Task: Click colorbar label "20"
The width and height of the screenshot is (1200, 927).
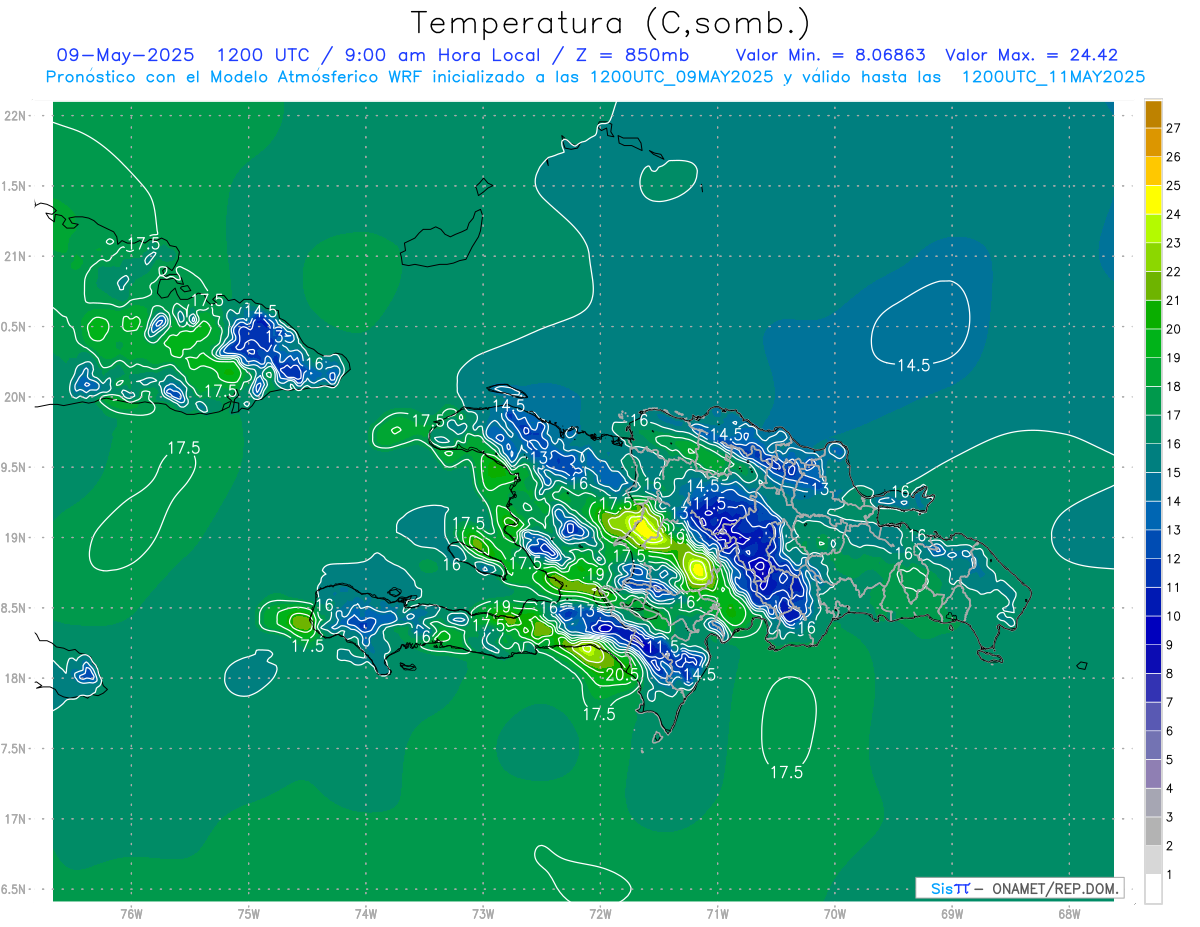Action: (1173, 329)
